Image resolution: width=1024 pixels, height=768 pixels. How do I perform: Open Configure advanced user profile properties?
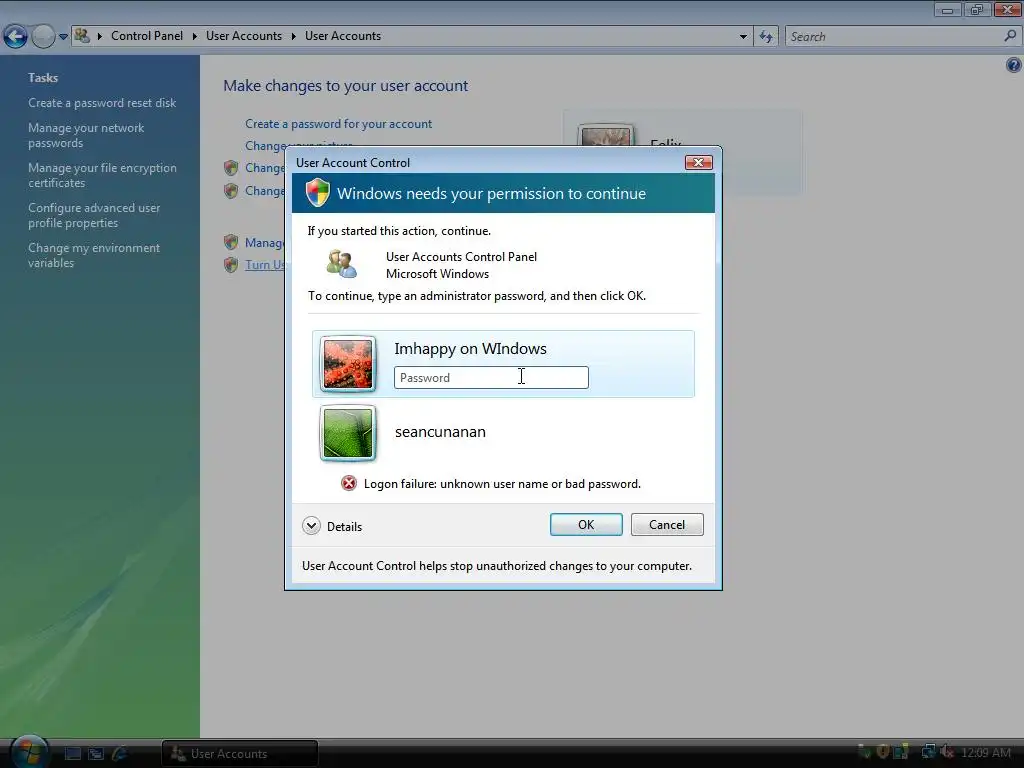pos(94,215)
